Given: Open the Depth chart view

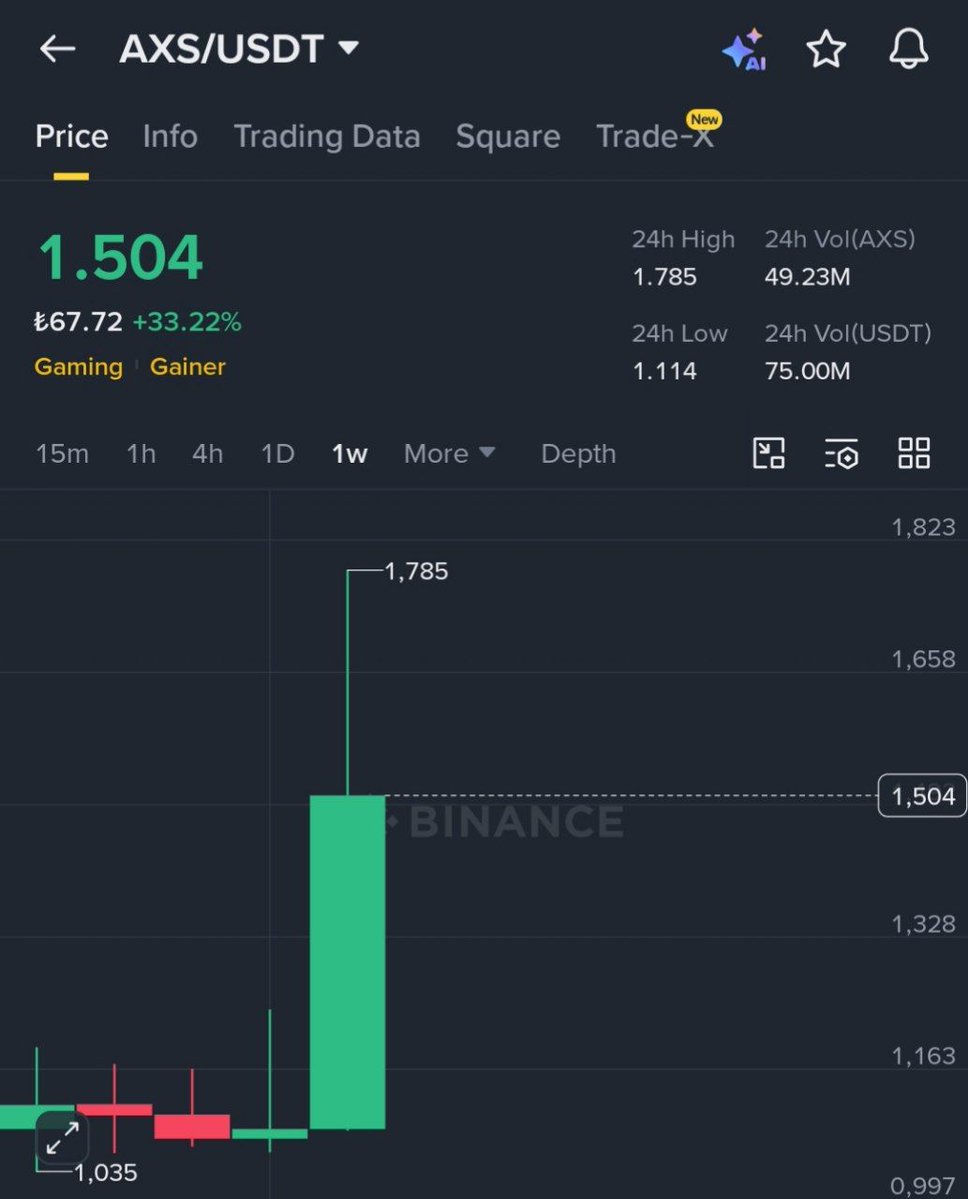Looking at the screenshot, I should pos(578,453).
